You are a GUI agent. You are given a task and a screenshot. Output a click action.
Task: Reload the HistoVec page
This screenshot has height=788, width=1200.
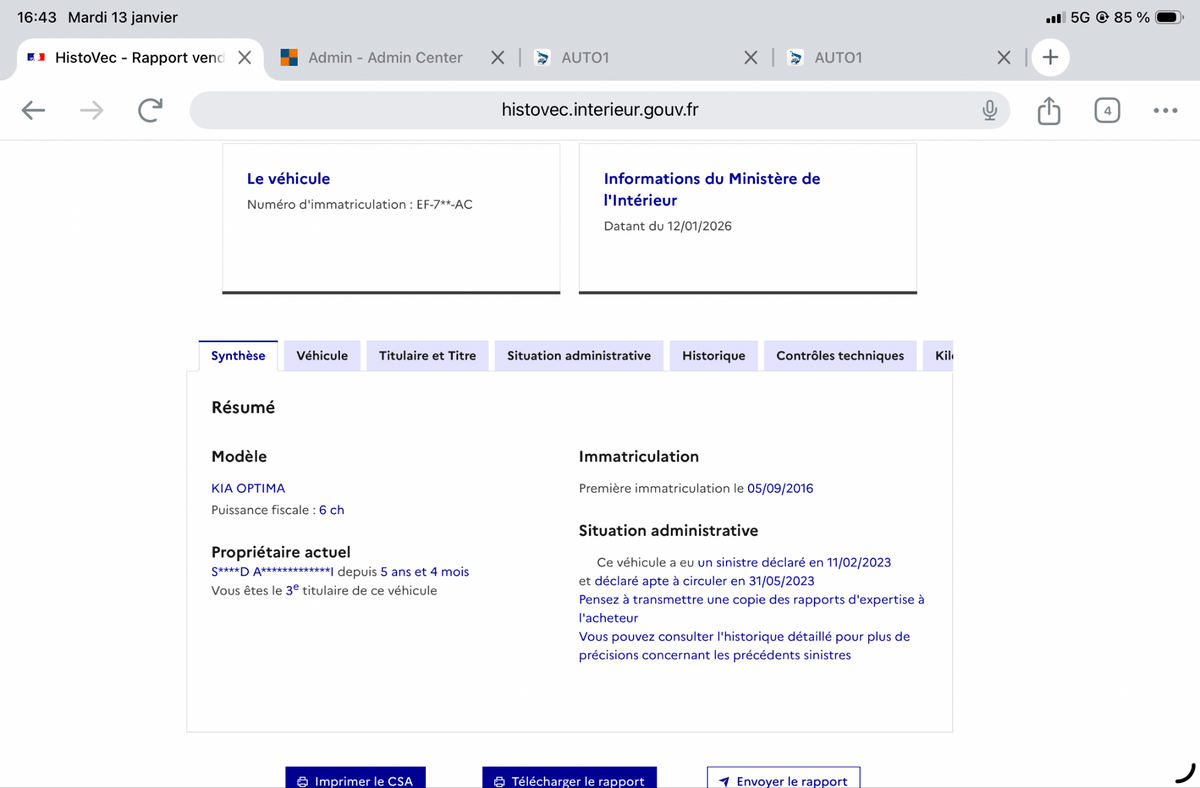[150, 110]
